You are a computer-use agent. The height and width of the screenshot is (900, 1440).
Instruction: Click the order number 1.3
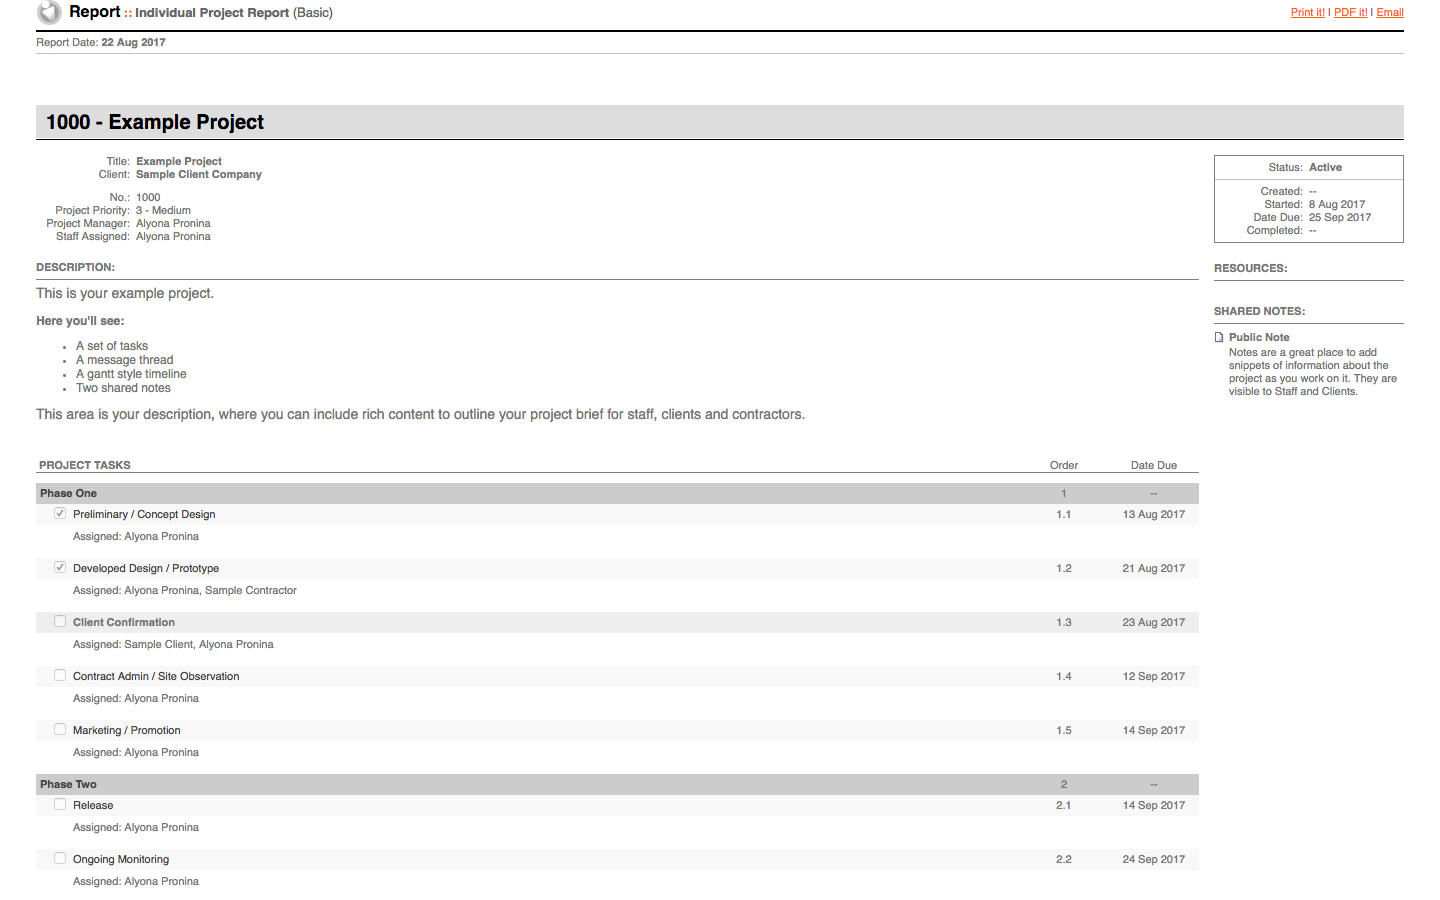click(1064, 622)
